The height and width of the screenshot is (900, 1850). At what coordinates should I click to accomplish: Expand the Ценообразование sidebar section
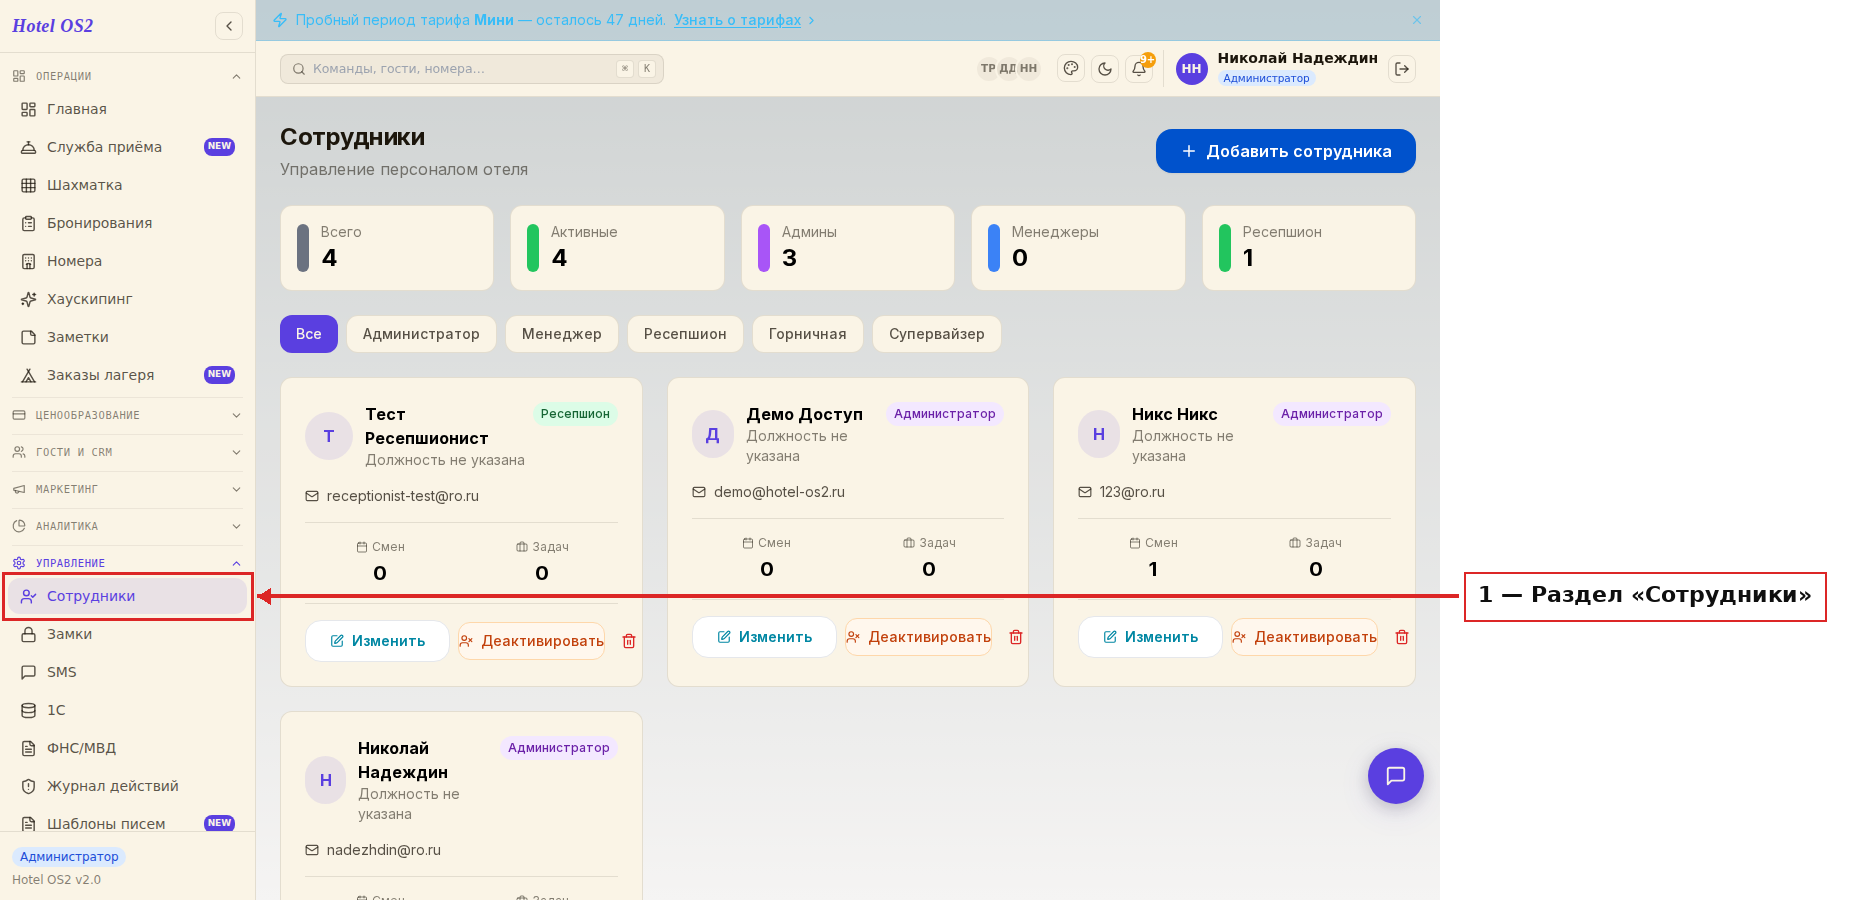pyautogui.click(x=127, y=415)
